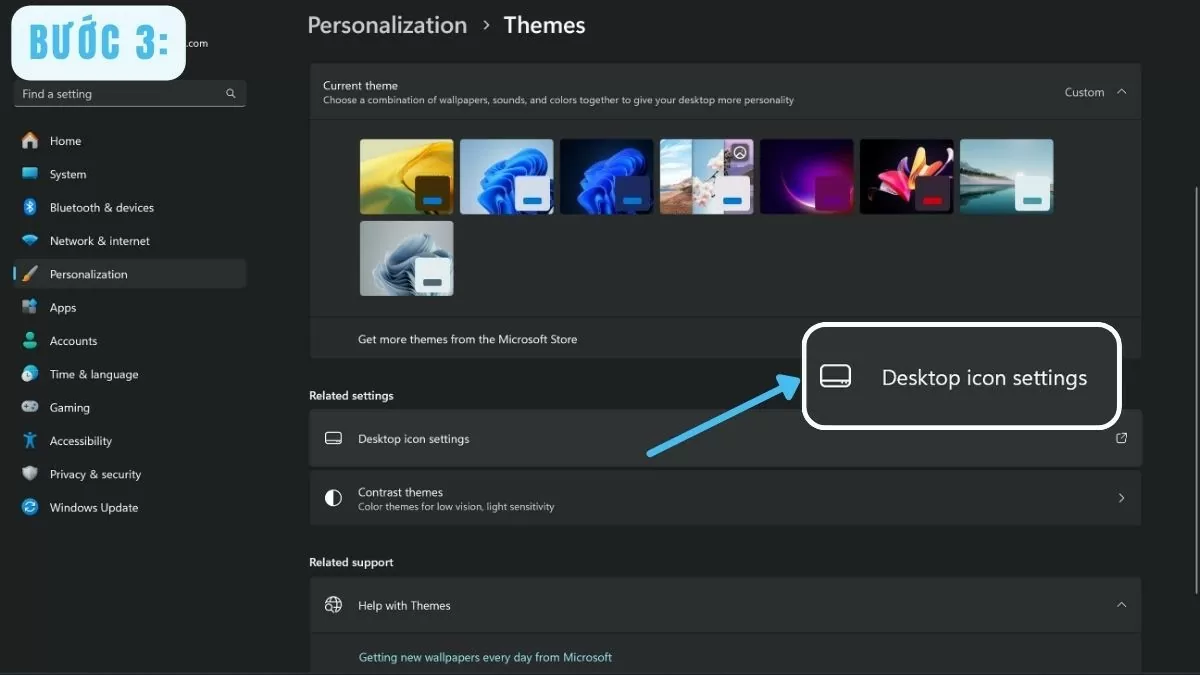Select Bluetooth & devices in the sidebar
Viewport: 1200px width, 675px height.
(x=101, y=207)
